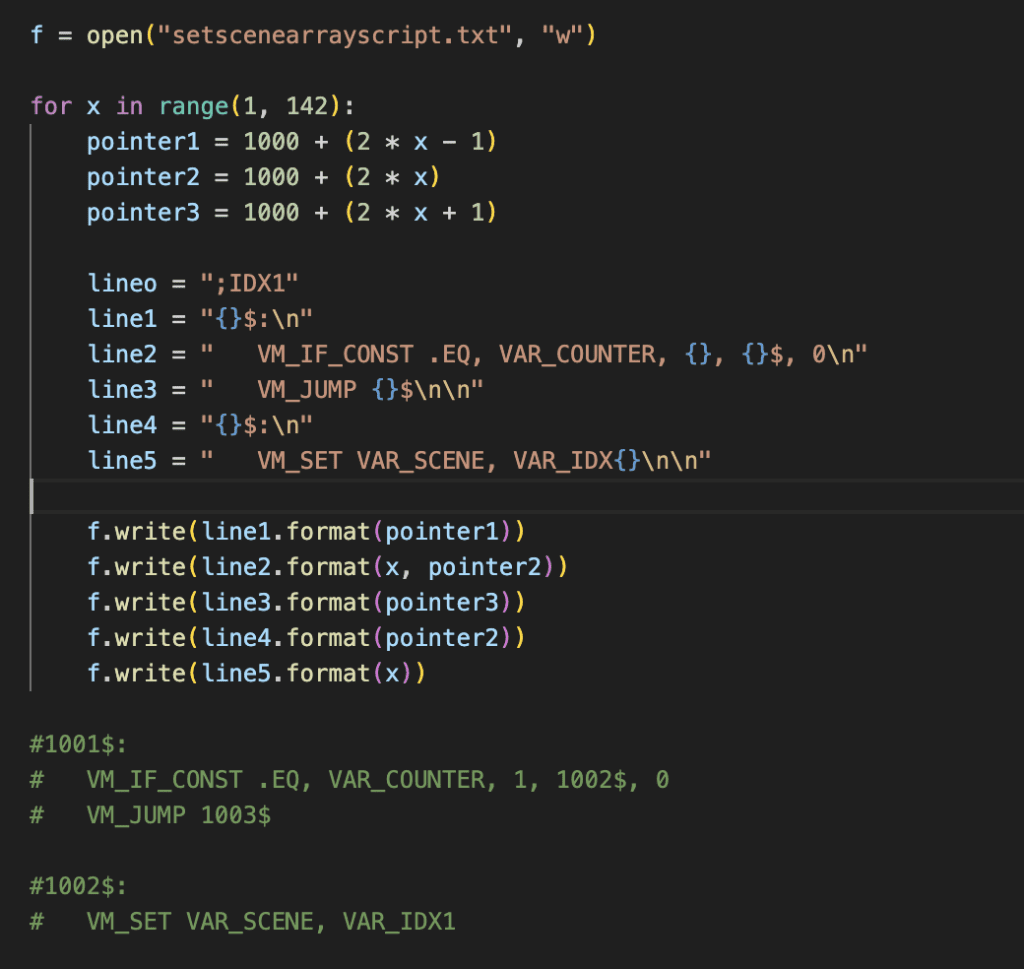Click "pointer3" in the line3.format call

coord(442,602)
